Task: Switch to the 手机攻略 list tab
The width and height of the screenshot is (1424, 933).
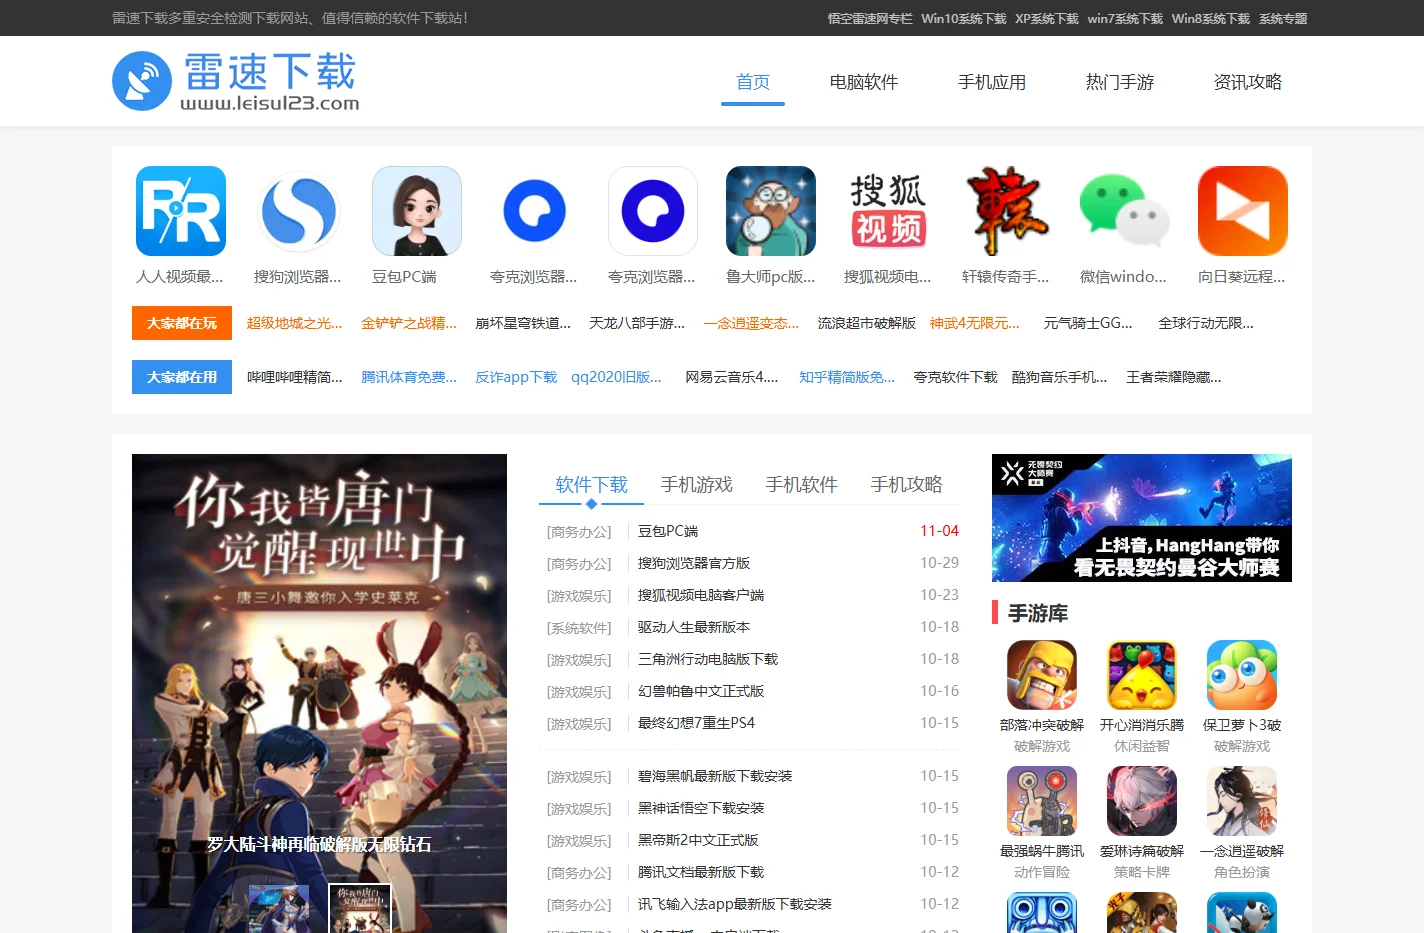Action: click(907, 485)
